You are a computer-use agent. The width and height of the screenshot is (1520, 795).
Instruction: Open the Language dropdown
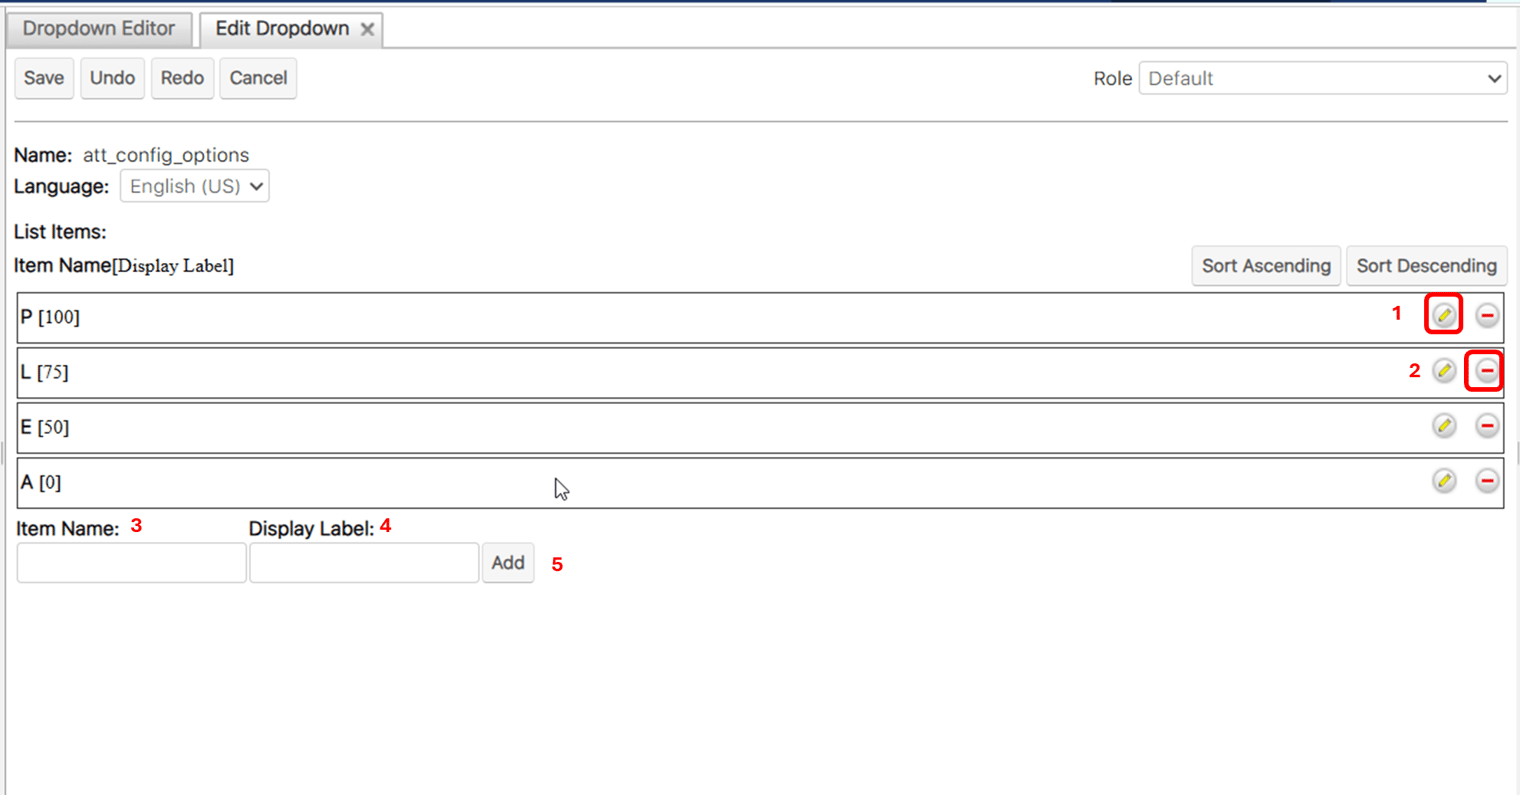(195, 186)
